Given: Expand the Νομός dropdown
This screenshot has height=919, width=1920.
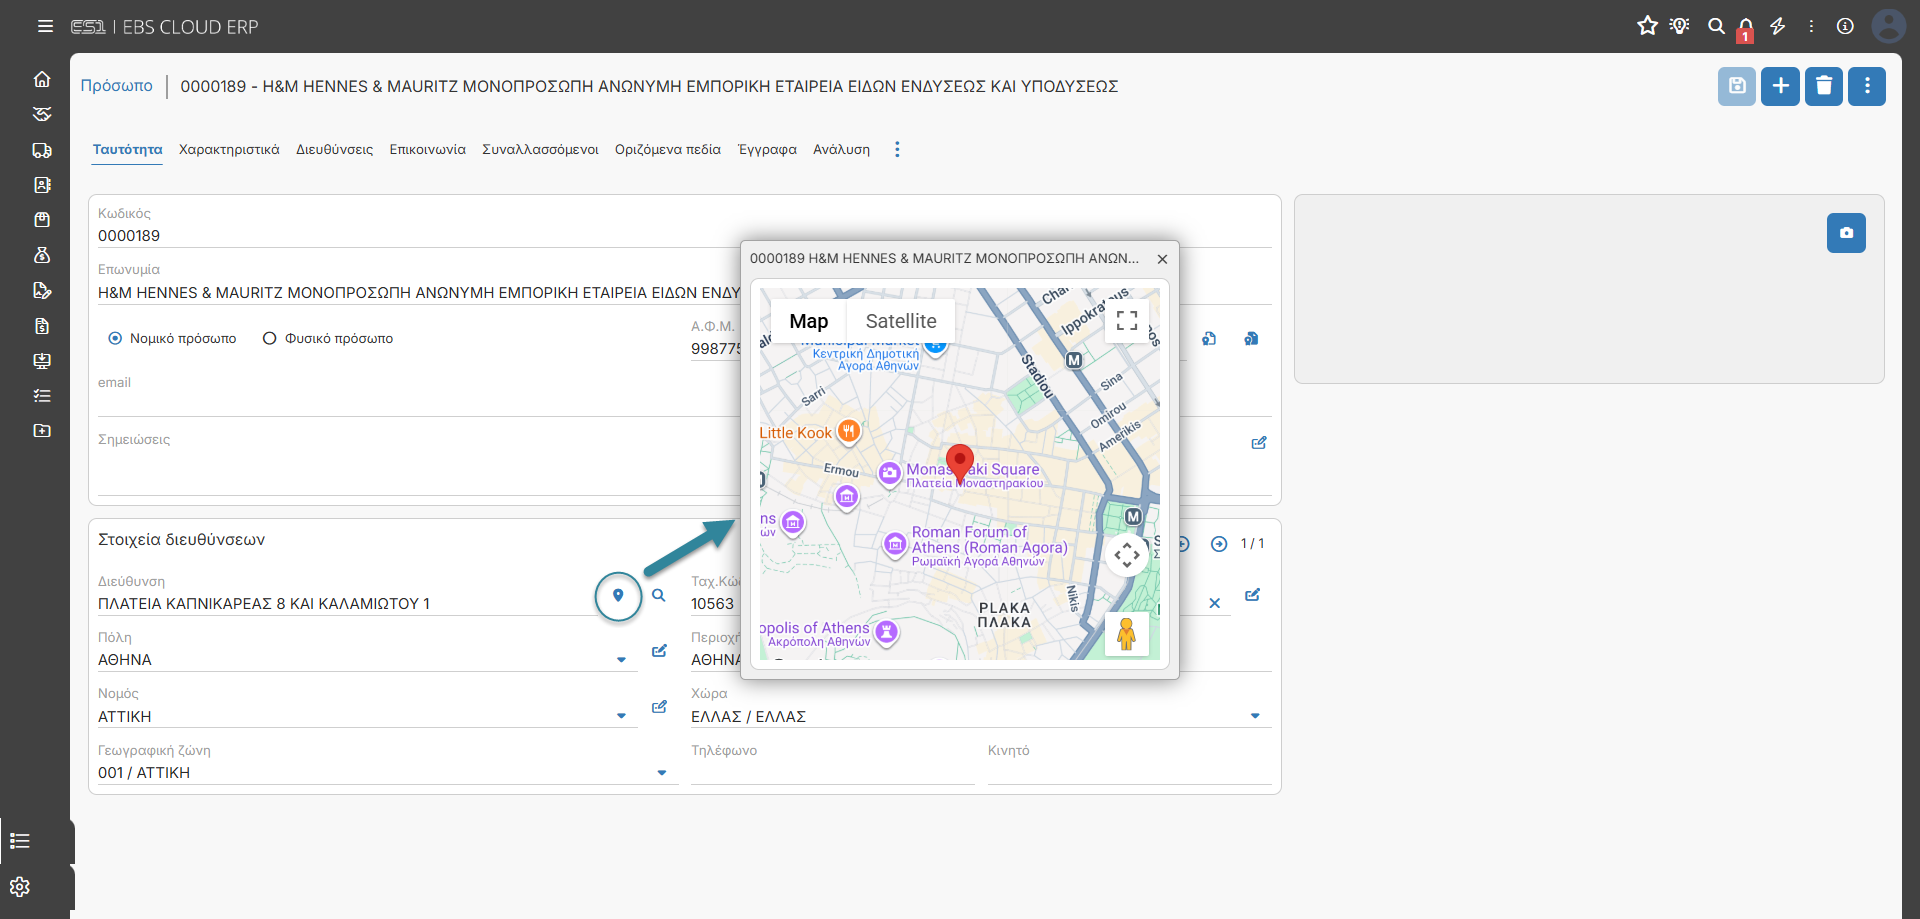Looking at the screenshot, I should coord(621,717).
